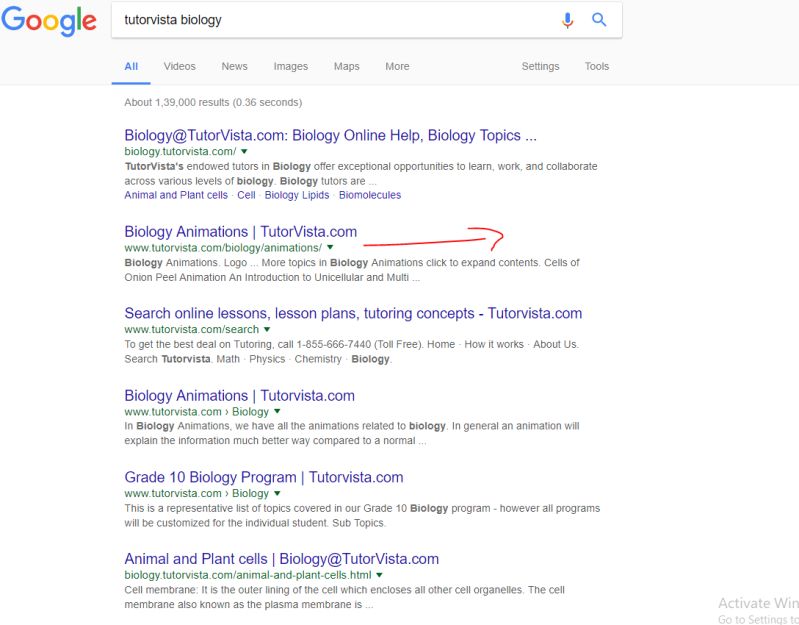799x625 pixels.
Task: Open the Biomolecules sitelink
Action: point(370,195)
